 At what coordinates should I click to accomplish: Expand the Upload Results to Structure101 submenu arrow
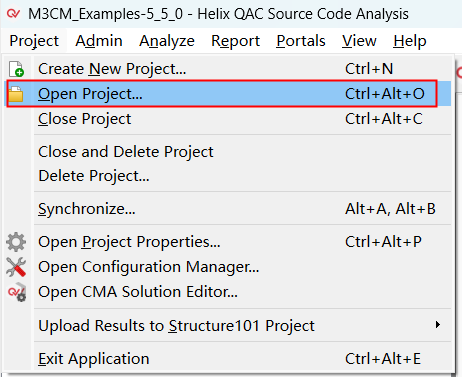438,325
